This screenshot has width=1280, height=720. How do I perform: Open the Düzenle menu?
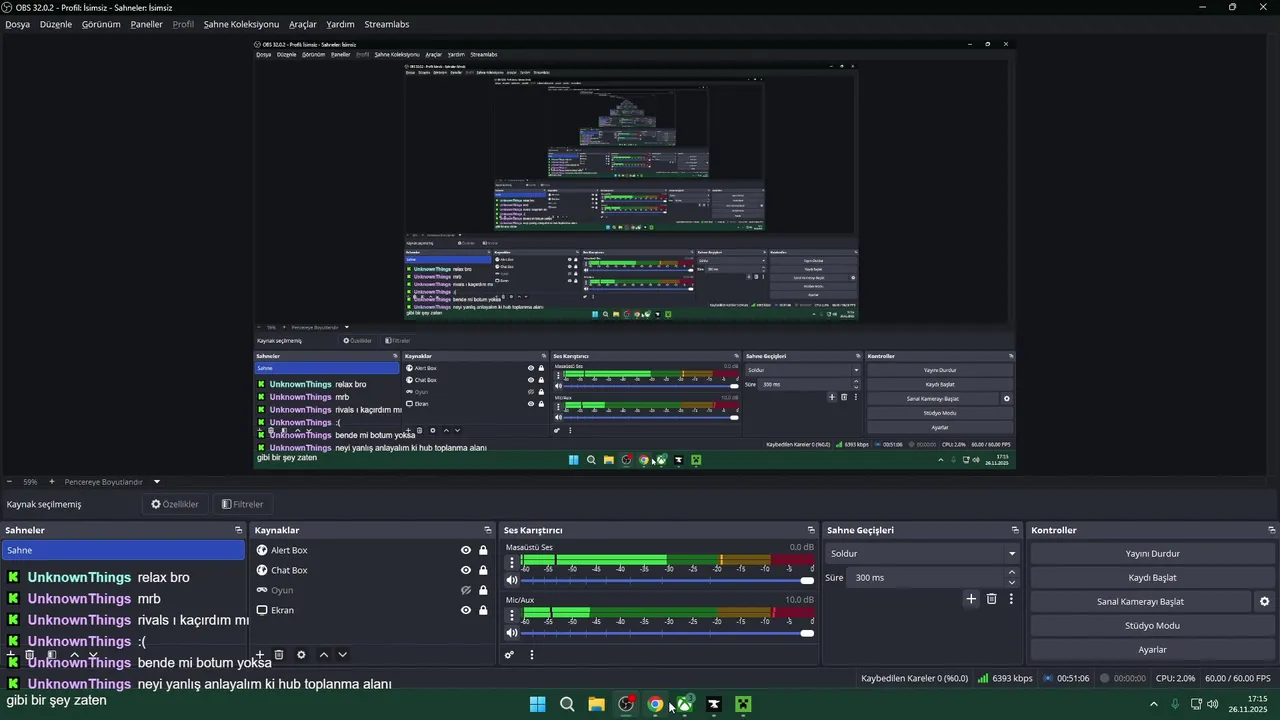click(56, 24)
